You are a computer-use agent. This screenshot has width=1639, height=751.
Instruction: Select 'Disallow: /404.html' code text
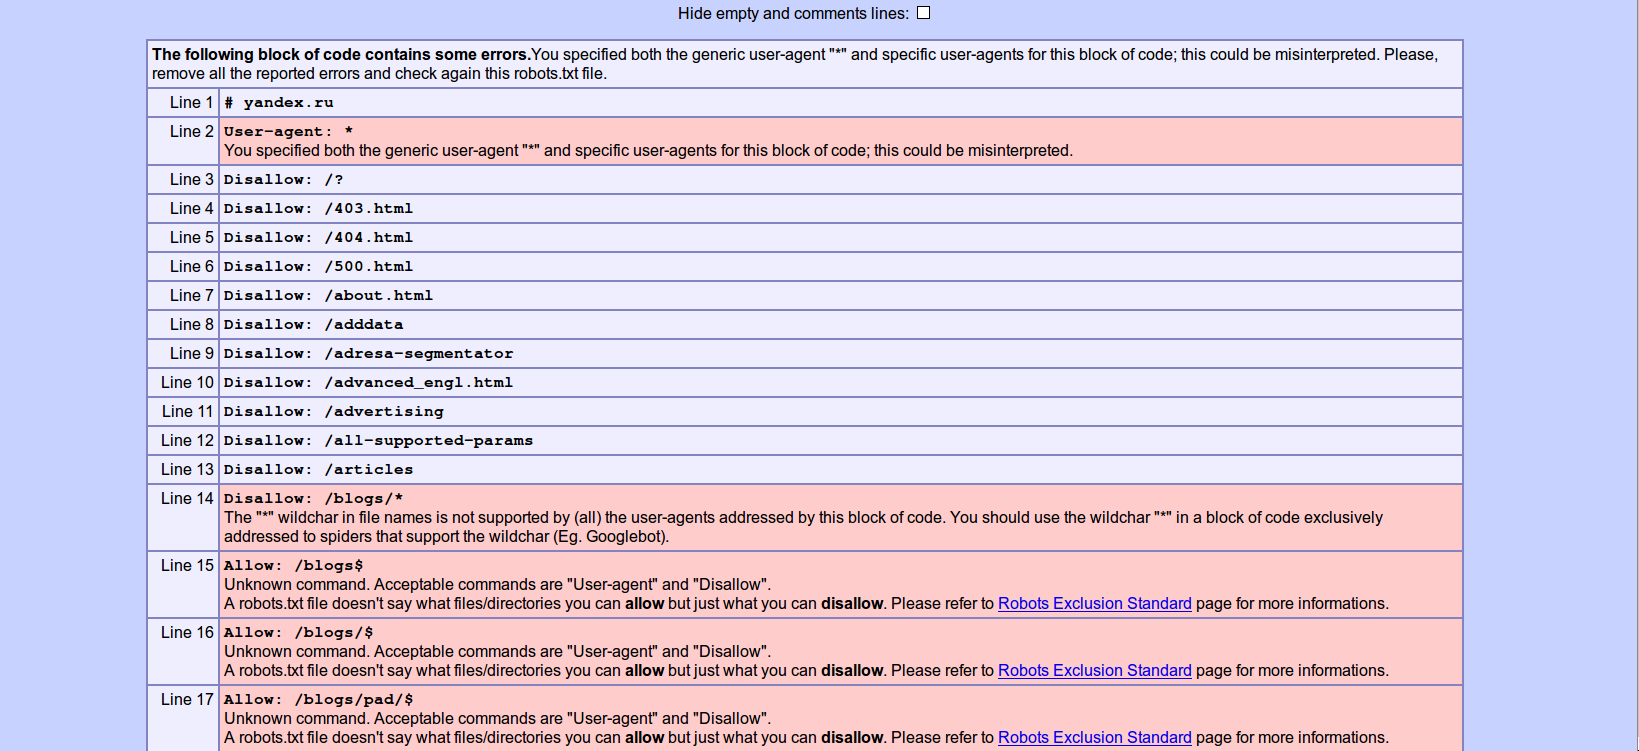tap(318, 238)
